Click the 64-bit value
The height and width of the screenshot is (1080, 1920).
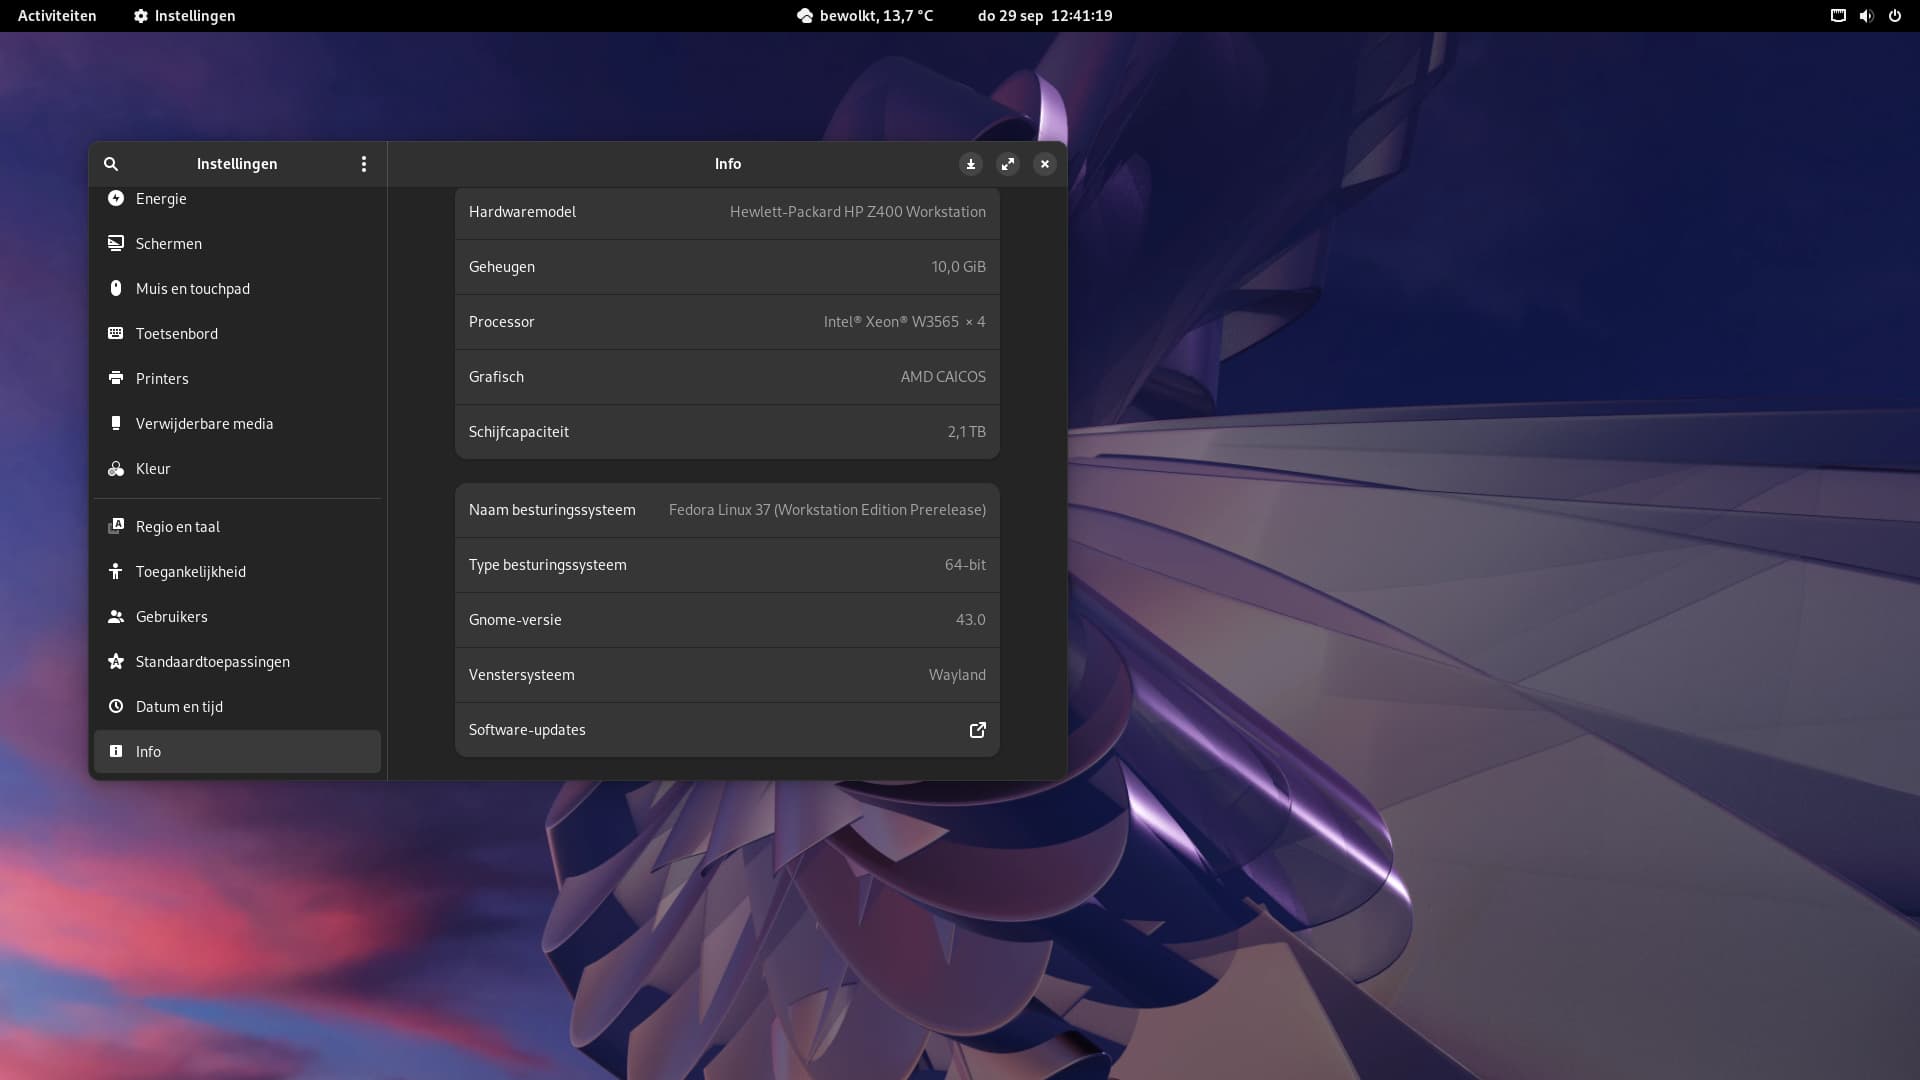click(x=965, y=565)
